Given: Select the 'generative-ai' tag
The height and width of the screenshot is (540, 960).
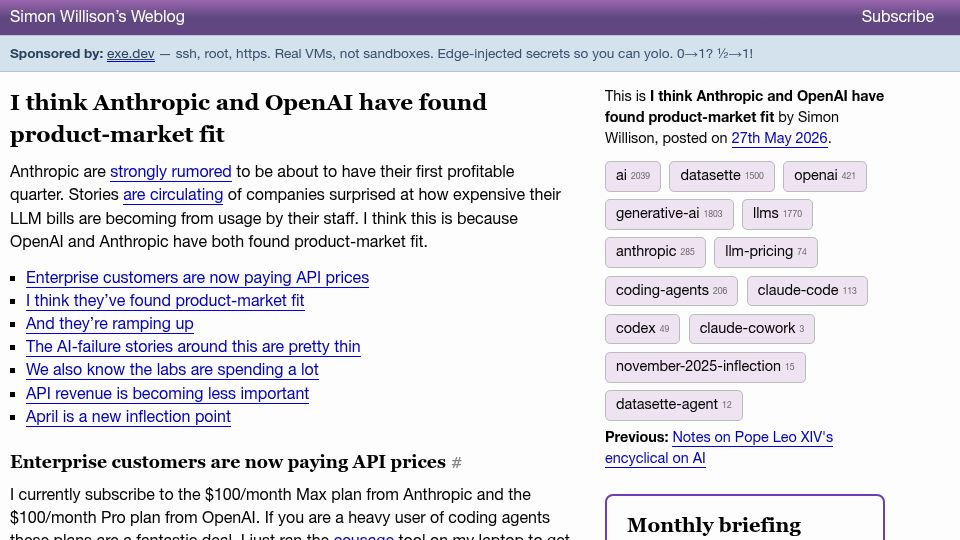Looking at the screenshot, I should [x=669, y=214].
